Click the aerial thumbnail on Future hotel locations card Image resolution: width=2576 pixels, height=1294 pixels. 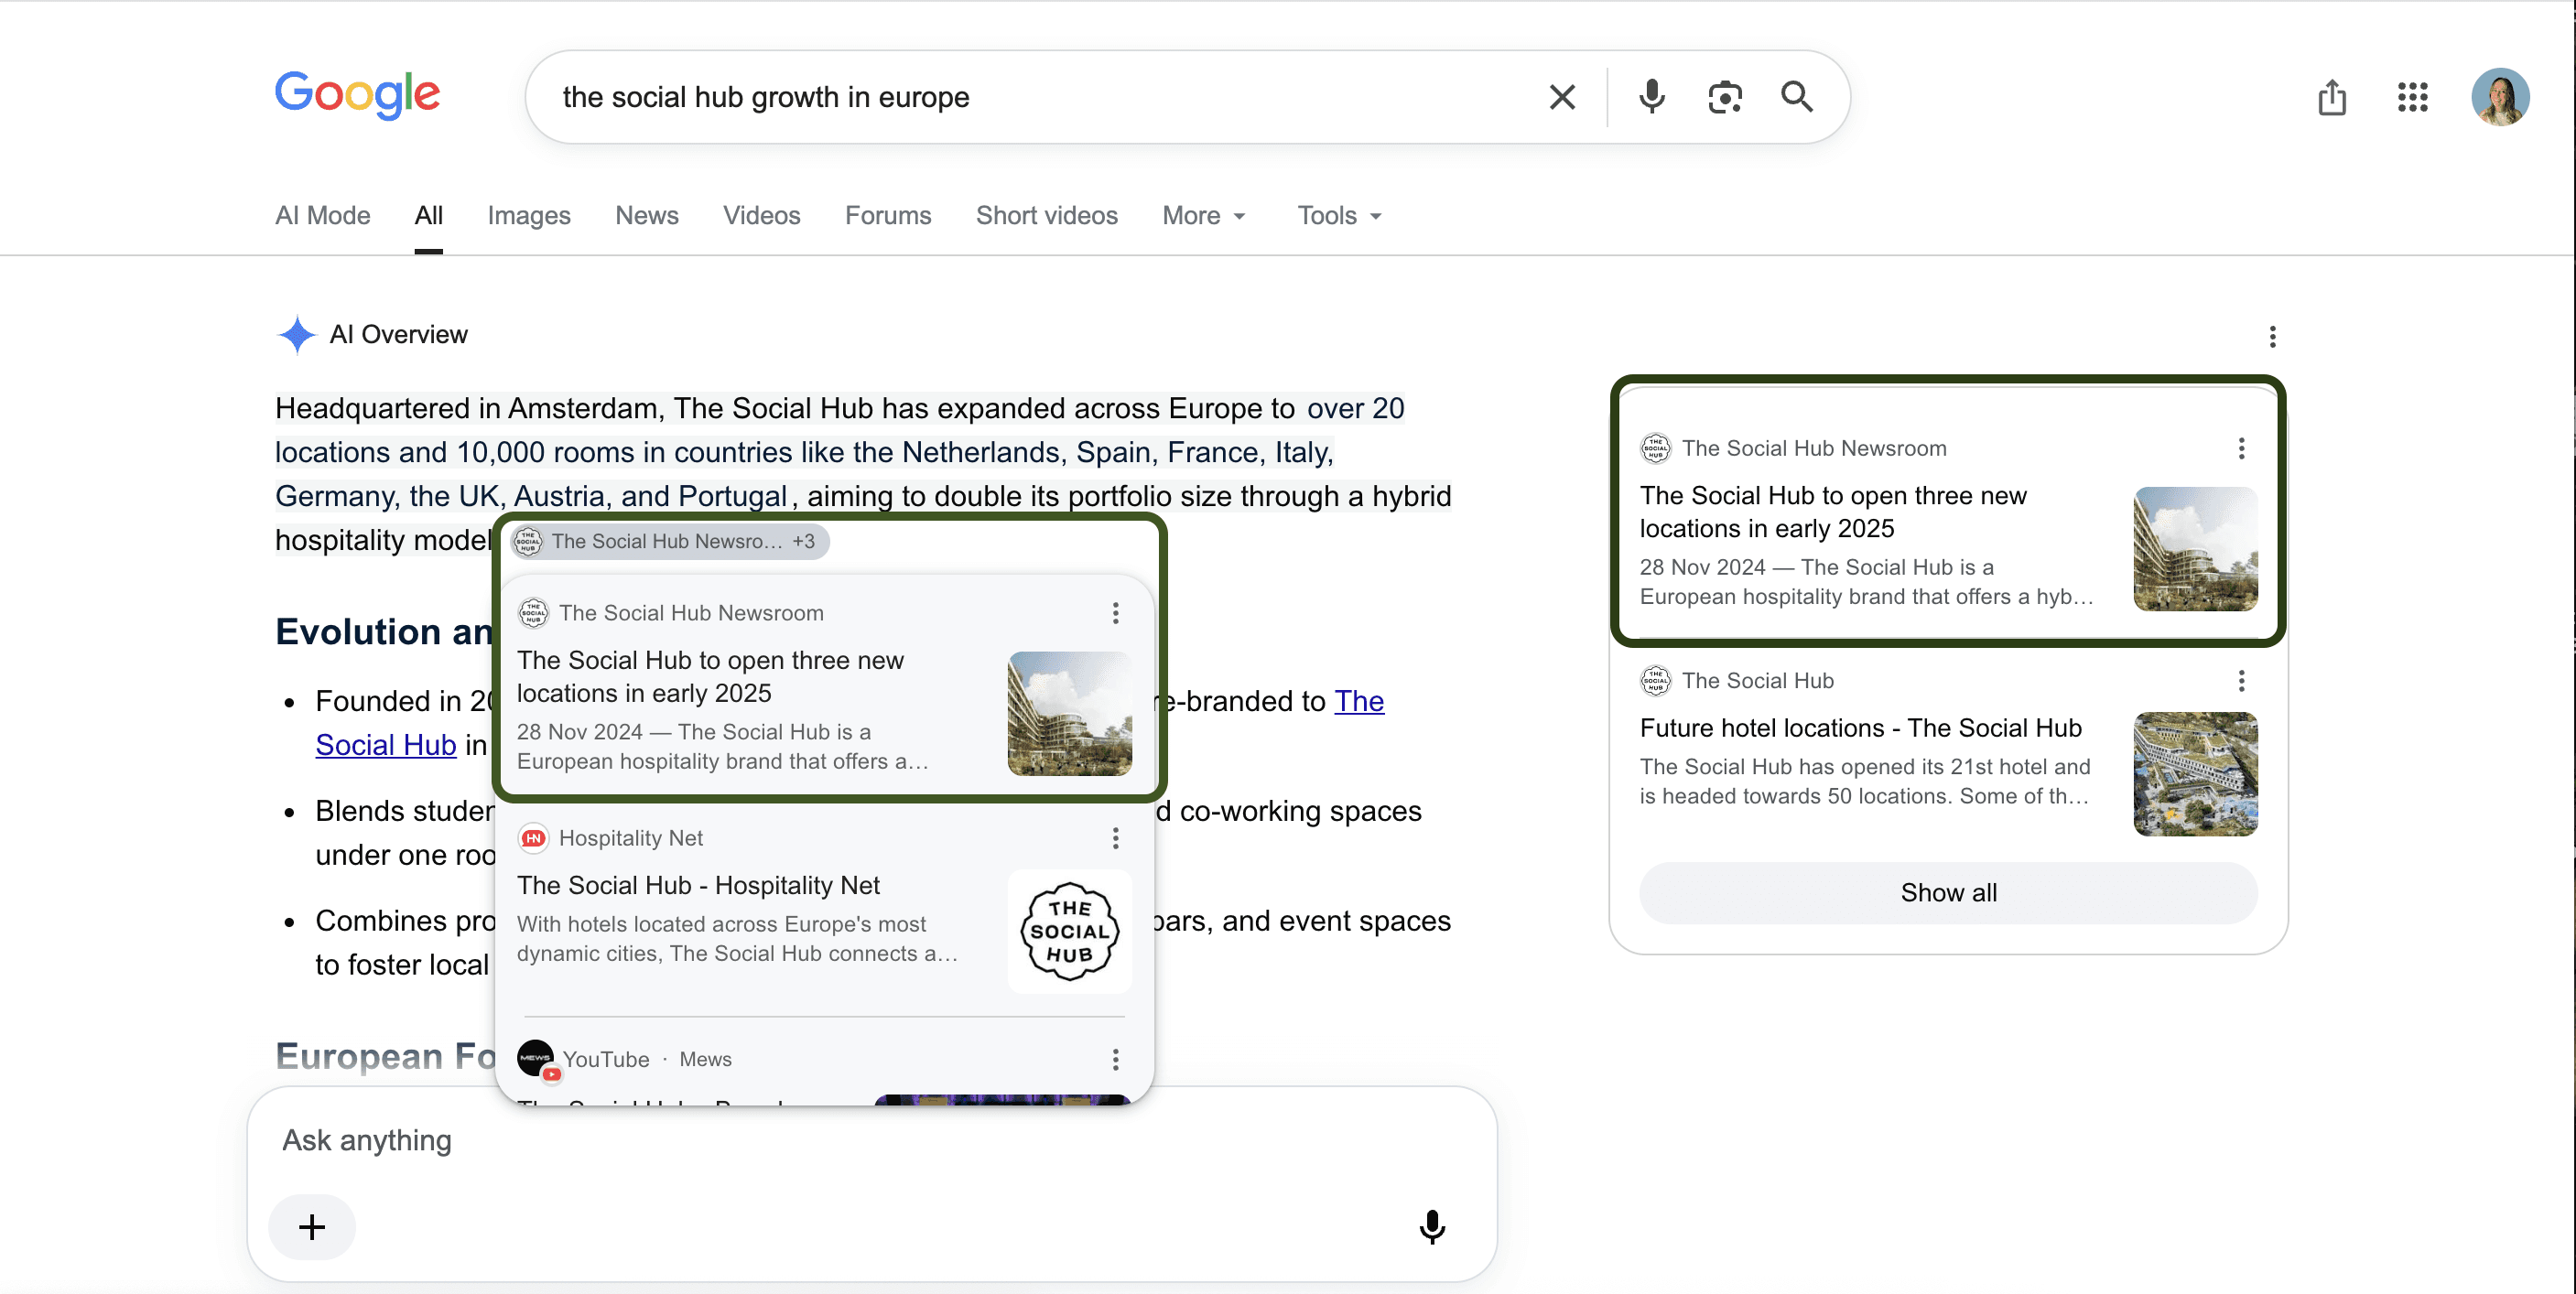2194,773
